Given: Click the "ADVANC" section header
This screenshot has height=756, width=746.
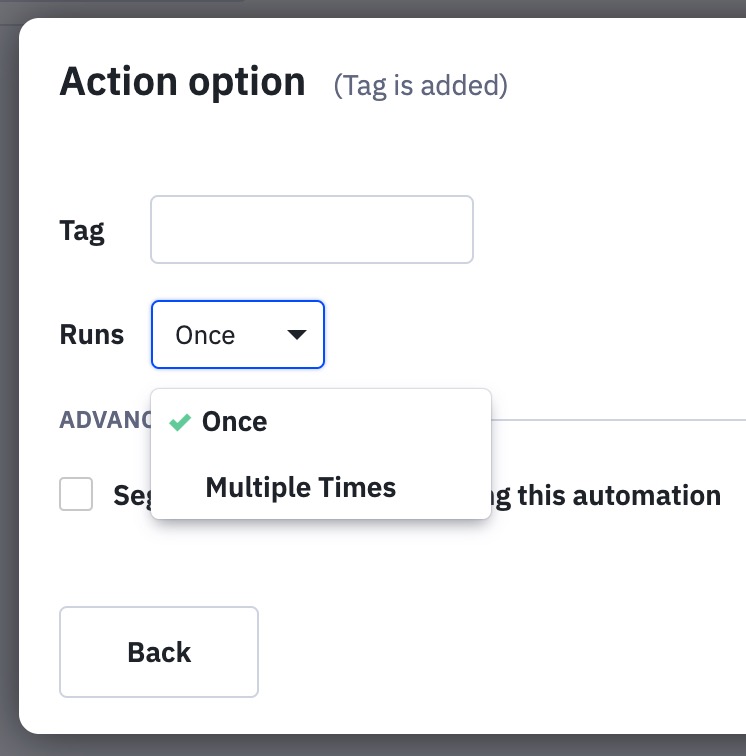Looking at the screenshot, I should [x=104, y=419].
